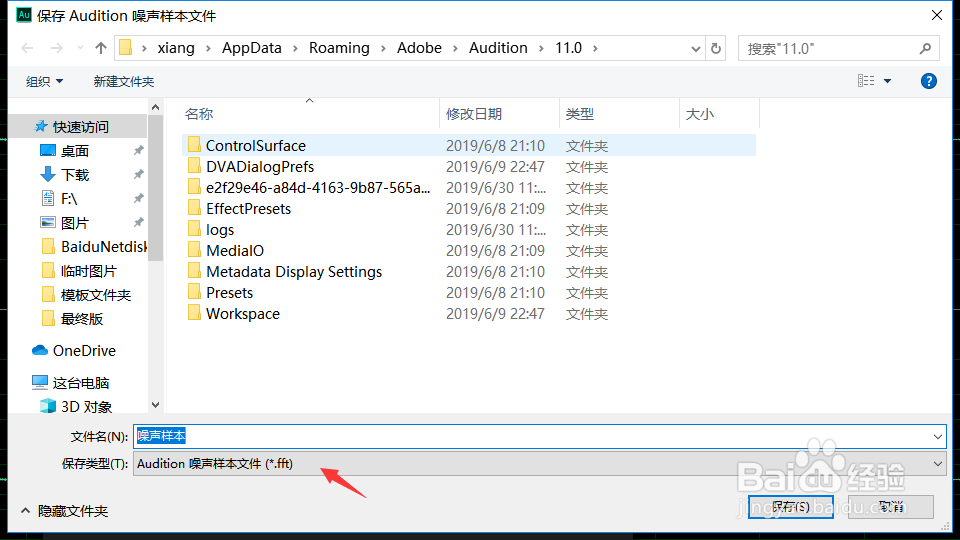Expand the chevron after 11.0 in path

595,48
